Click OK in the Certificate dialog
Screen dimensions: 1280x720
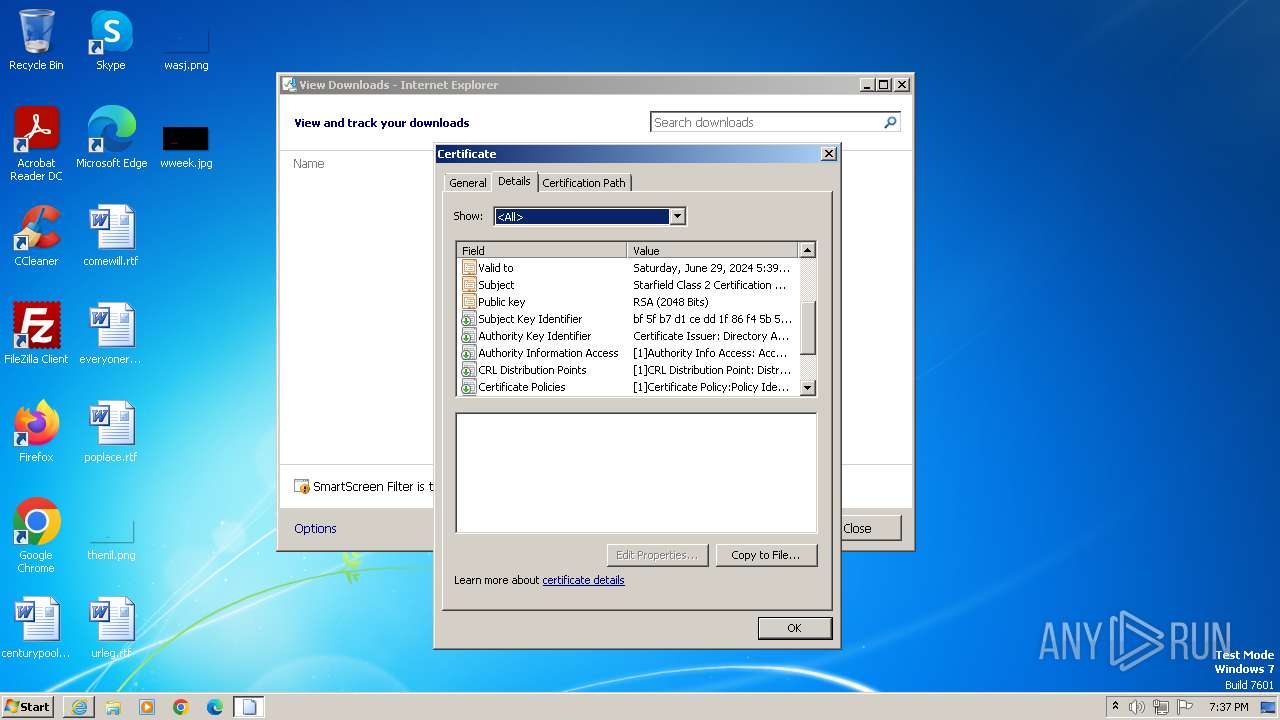[x=794, y=628]
